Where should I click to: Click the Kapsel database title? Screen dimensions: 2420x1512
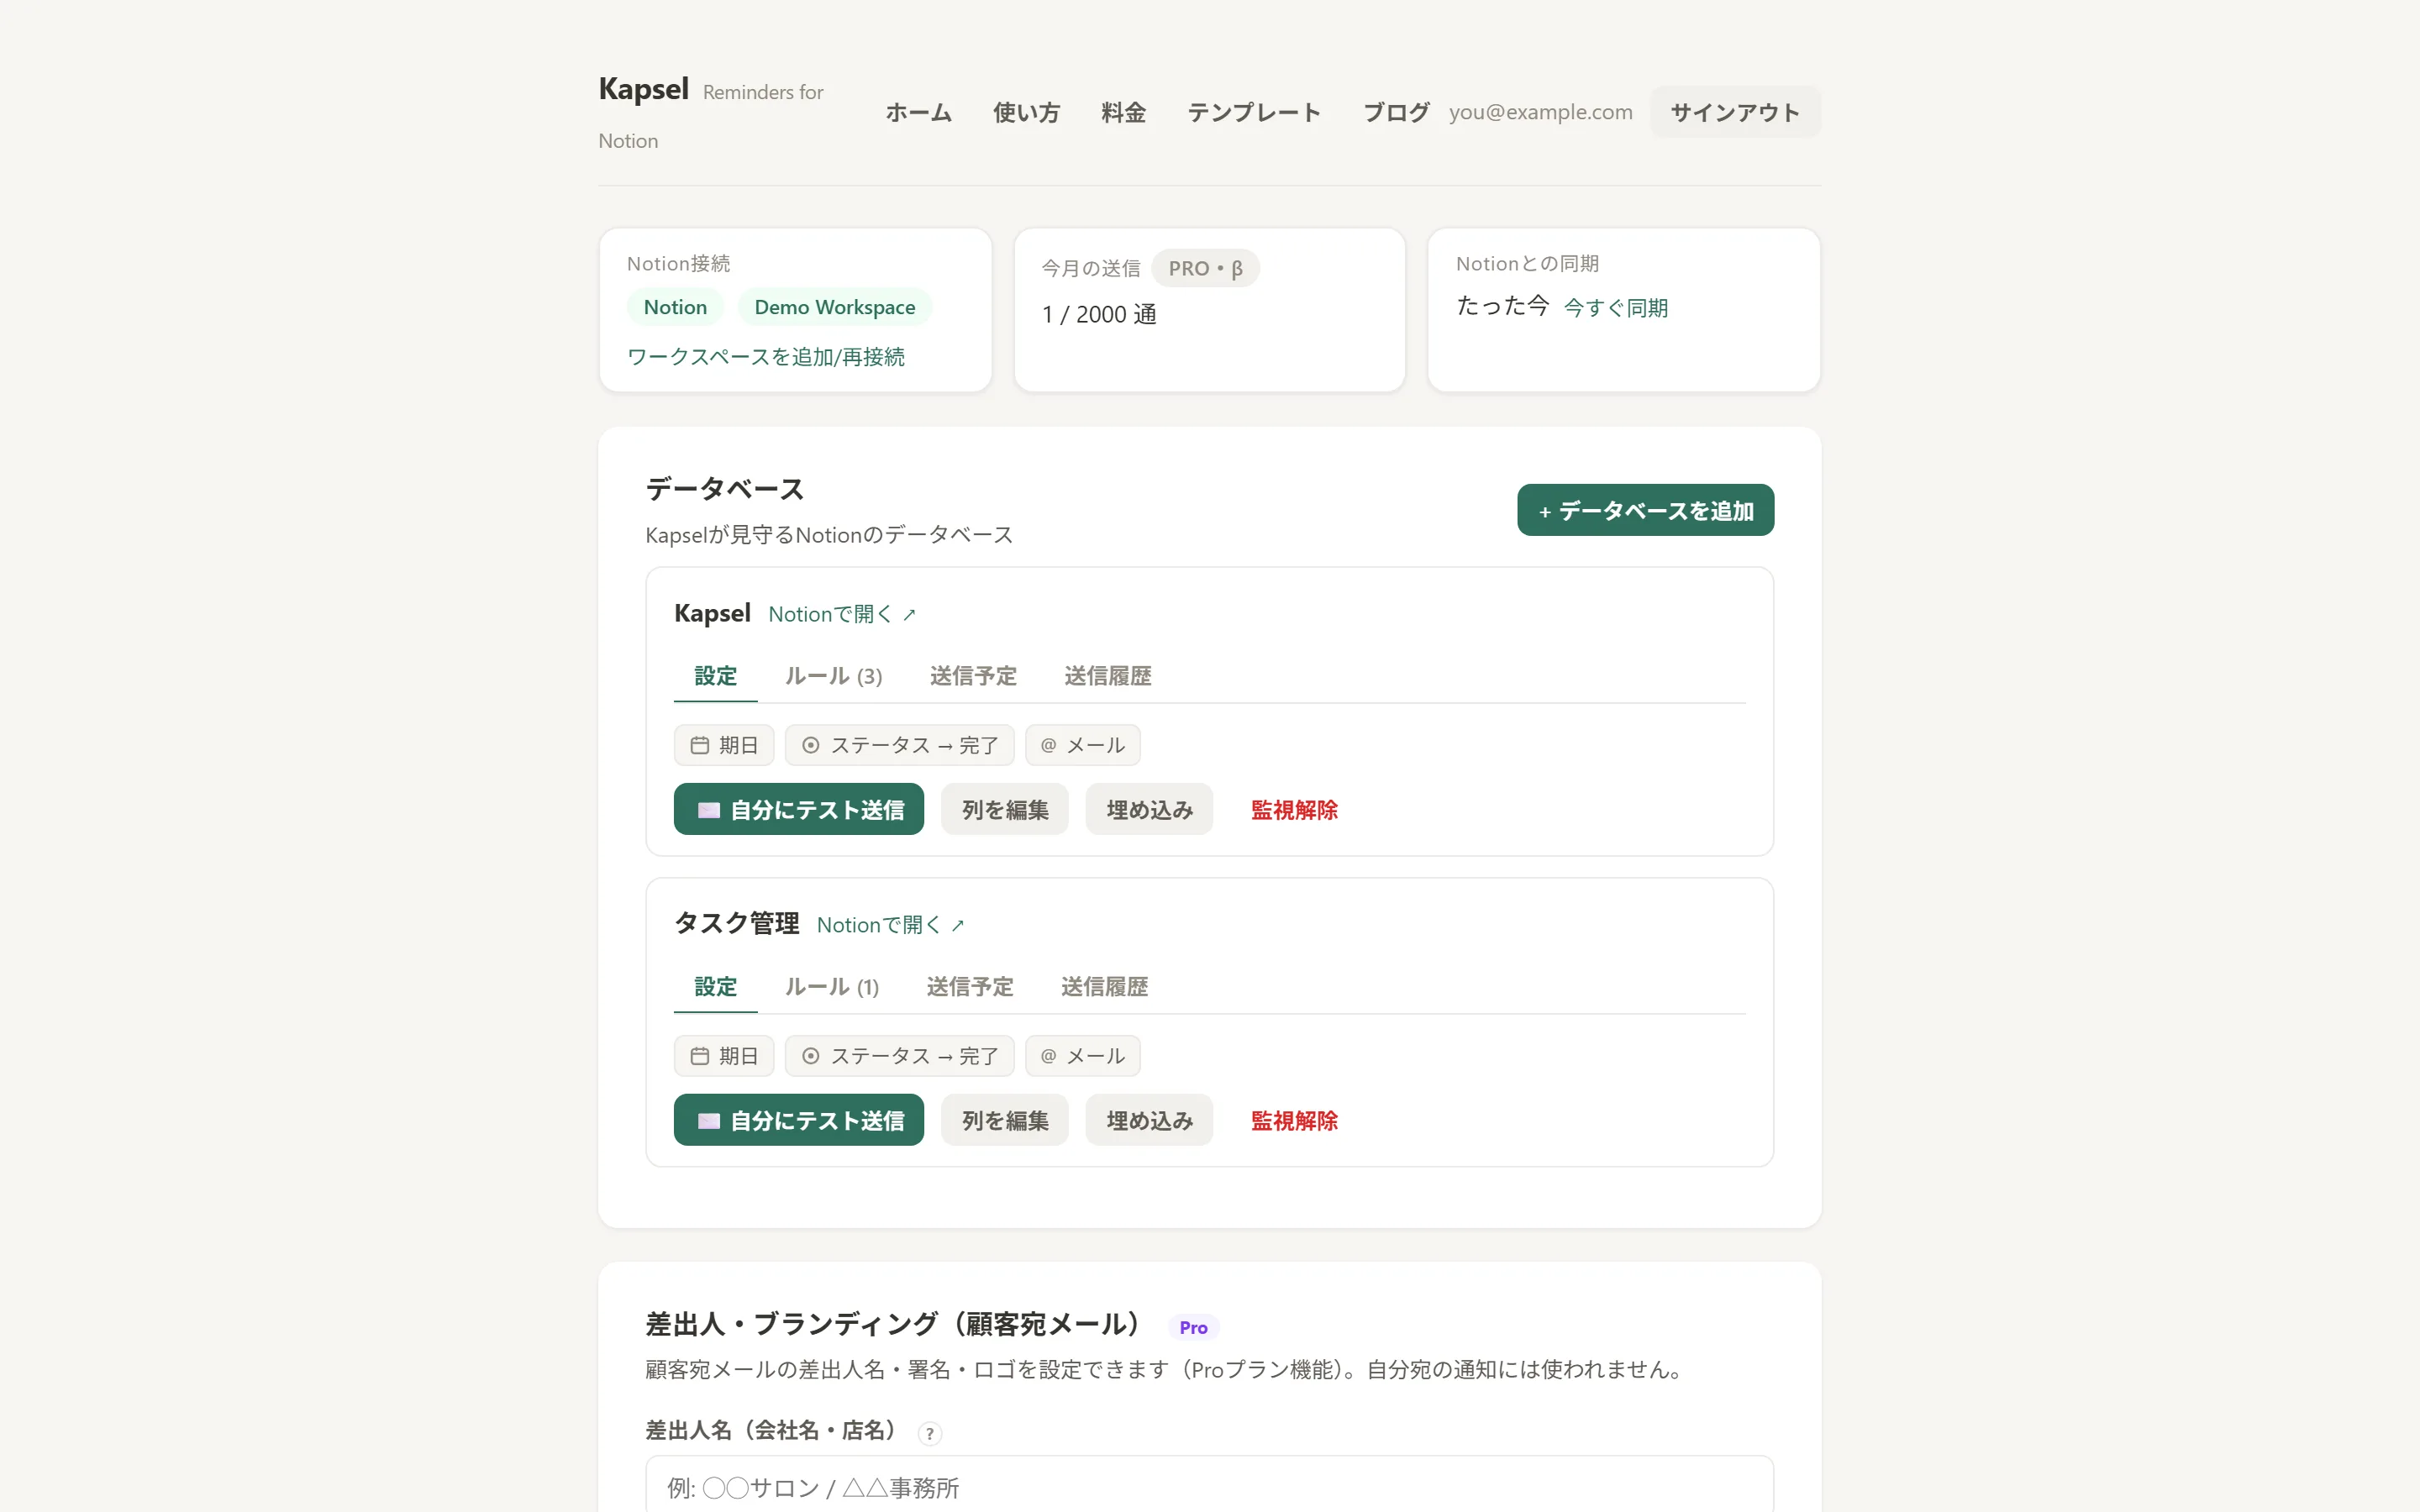coord(712,613)
